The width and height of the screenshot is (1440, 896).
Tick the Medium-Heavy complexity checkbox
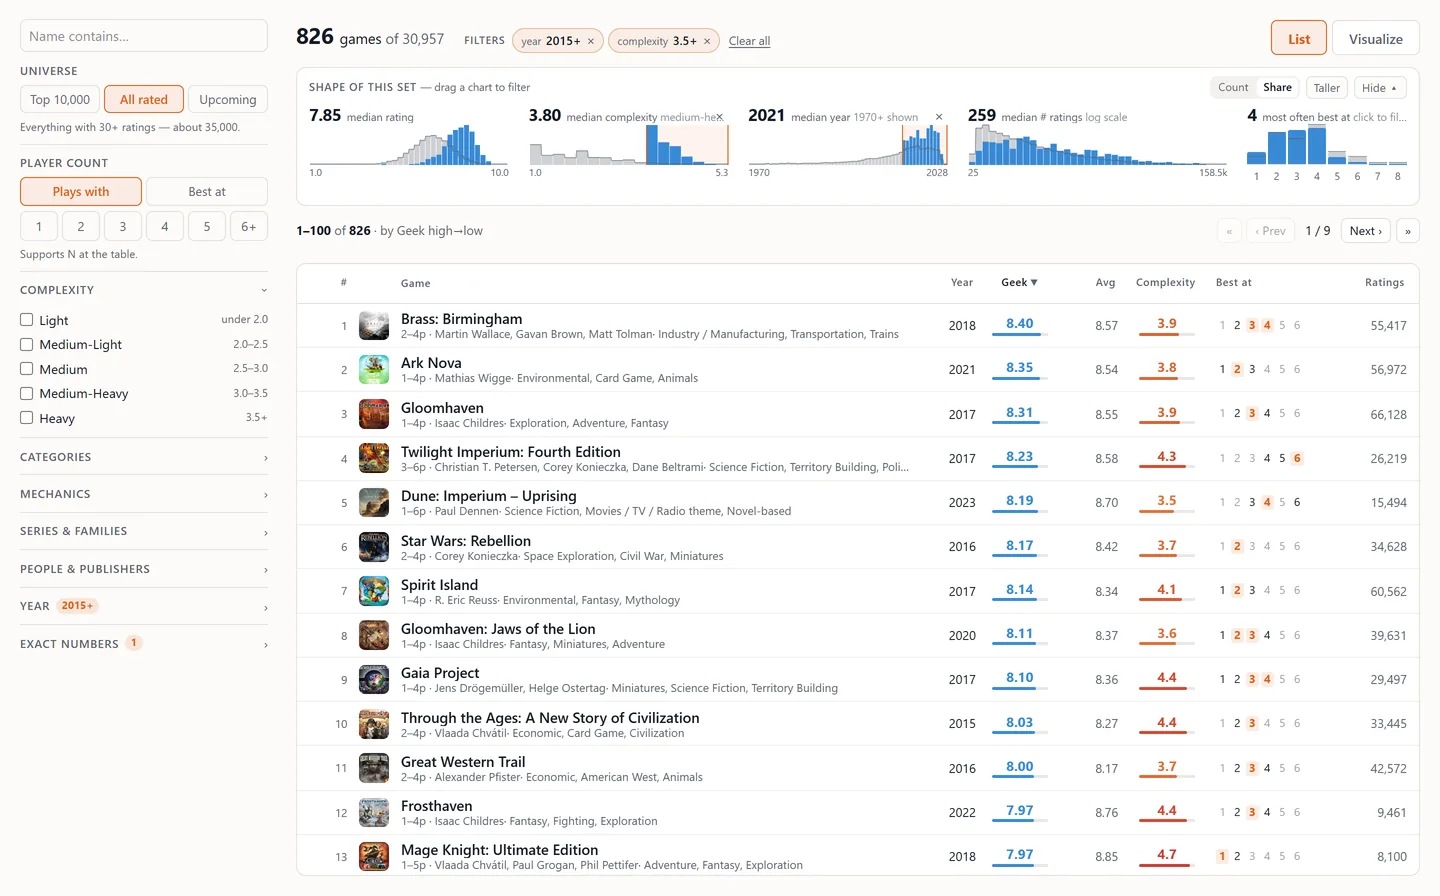point(27,393)
